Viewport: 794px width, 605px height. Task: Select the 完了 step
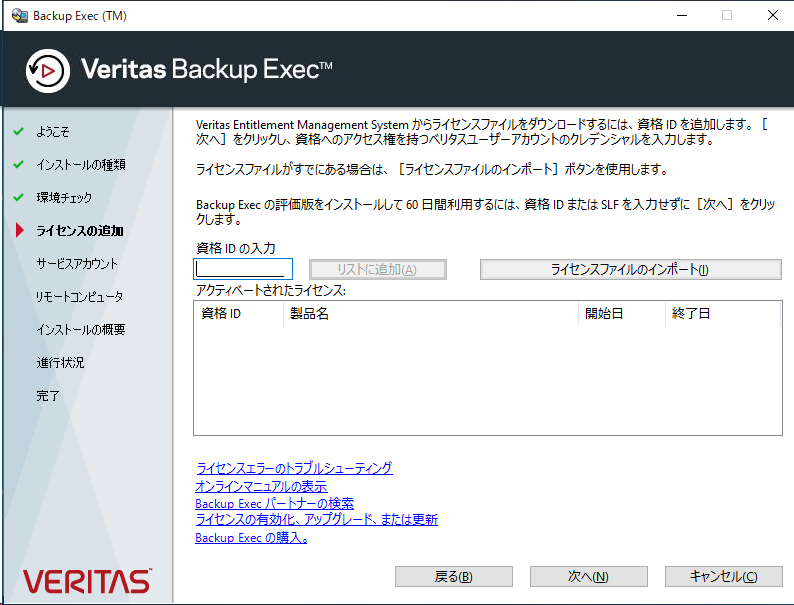48,395
